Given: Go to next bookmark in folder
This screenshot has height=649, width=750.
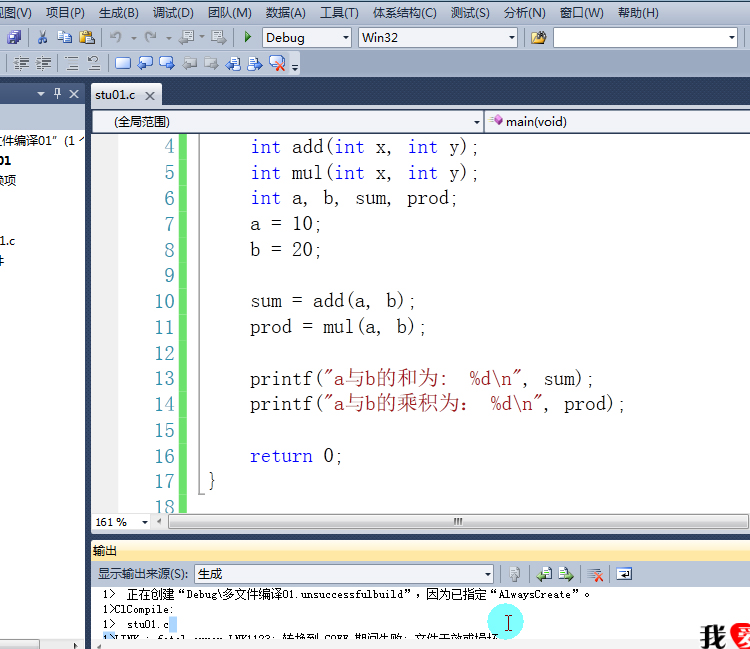Looking at the screenshot, I should [211, 63].
